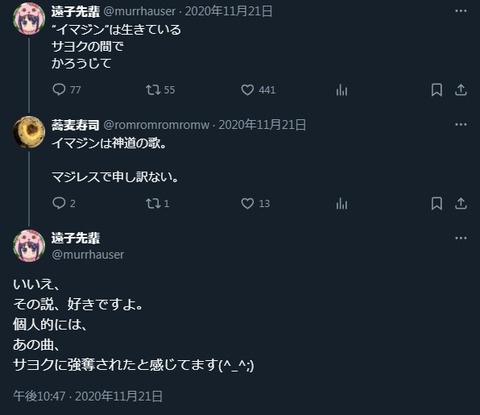
Task: Open 遠子先輩 avatar on the main reply tweet
Action: click(29, 246)
